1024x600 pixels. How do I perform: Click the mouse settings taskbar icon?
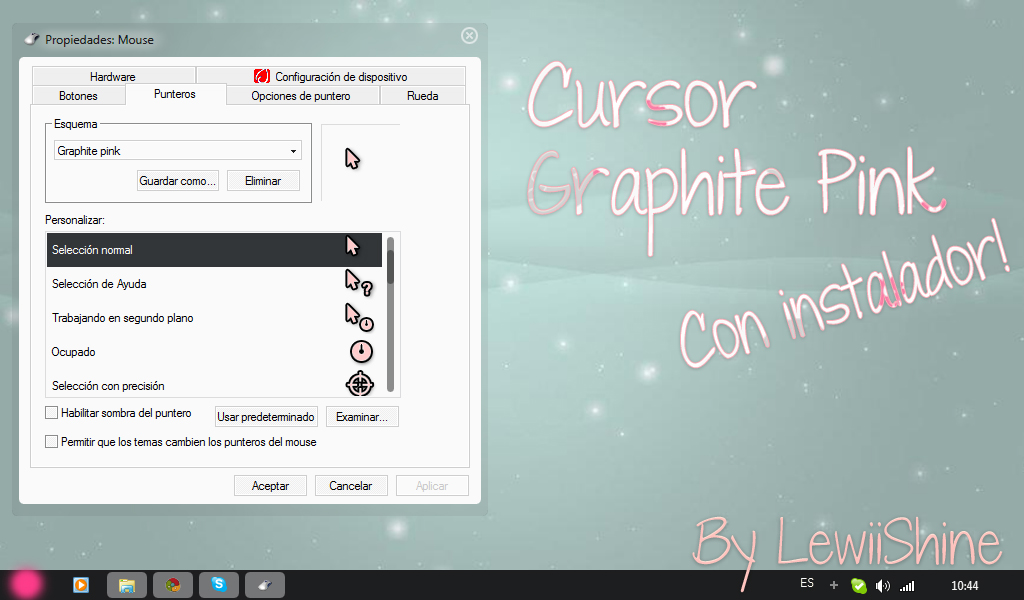point(264,585)
